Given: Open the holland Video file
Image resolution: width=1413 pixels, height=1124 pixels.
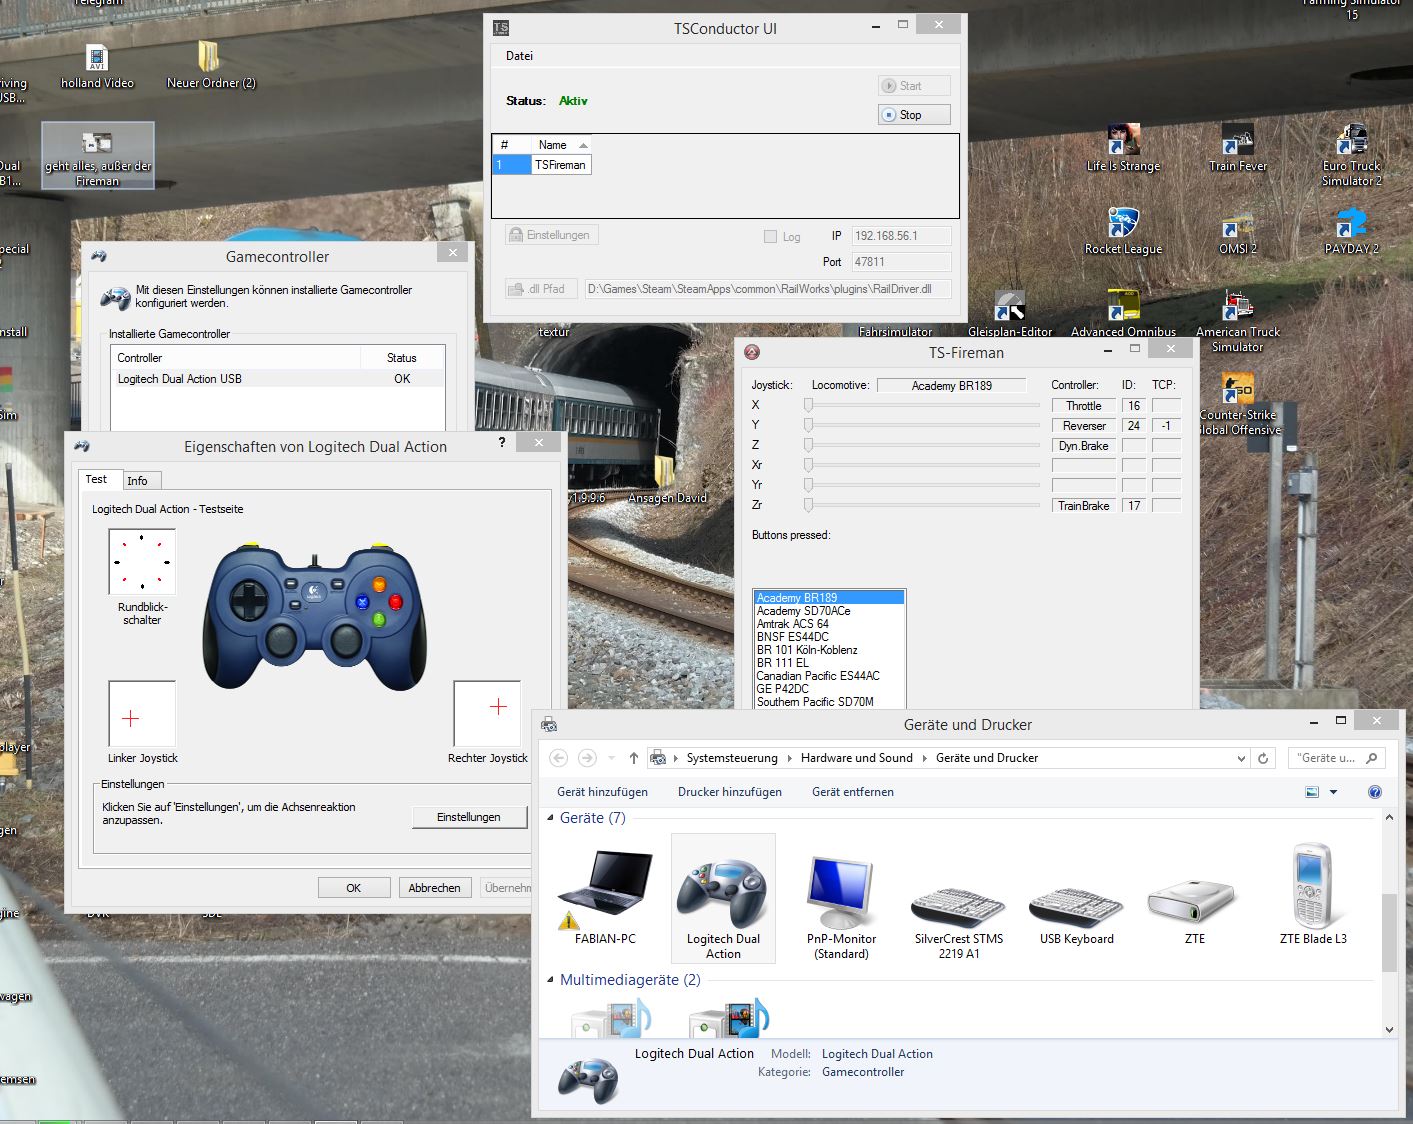Looking at the screenshot, I should point(97,60).
